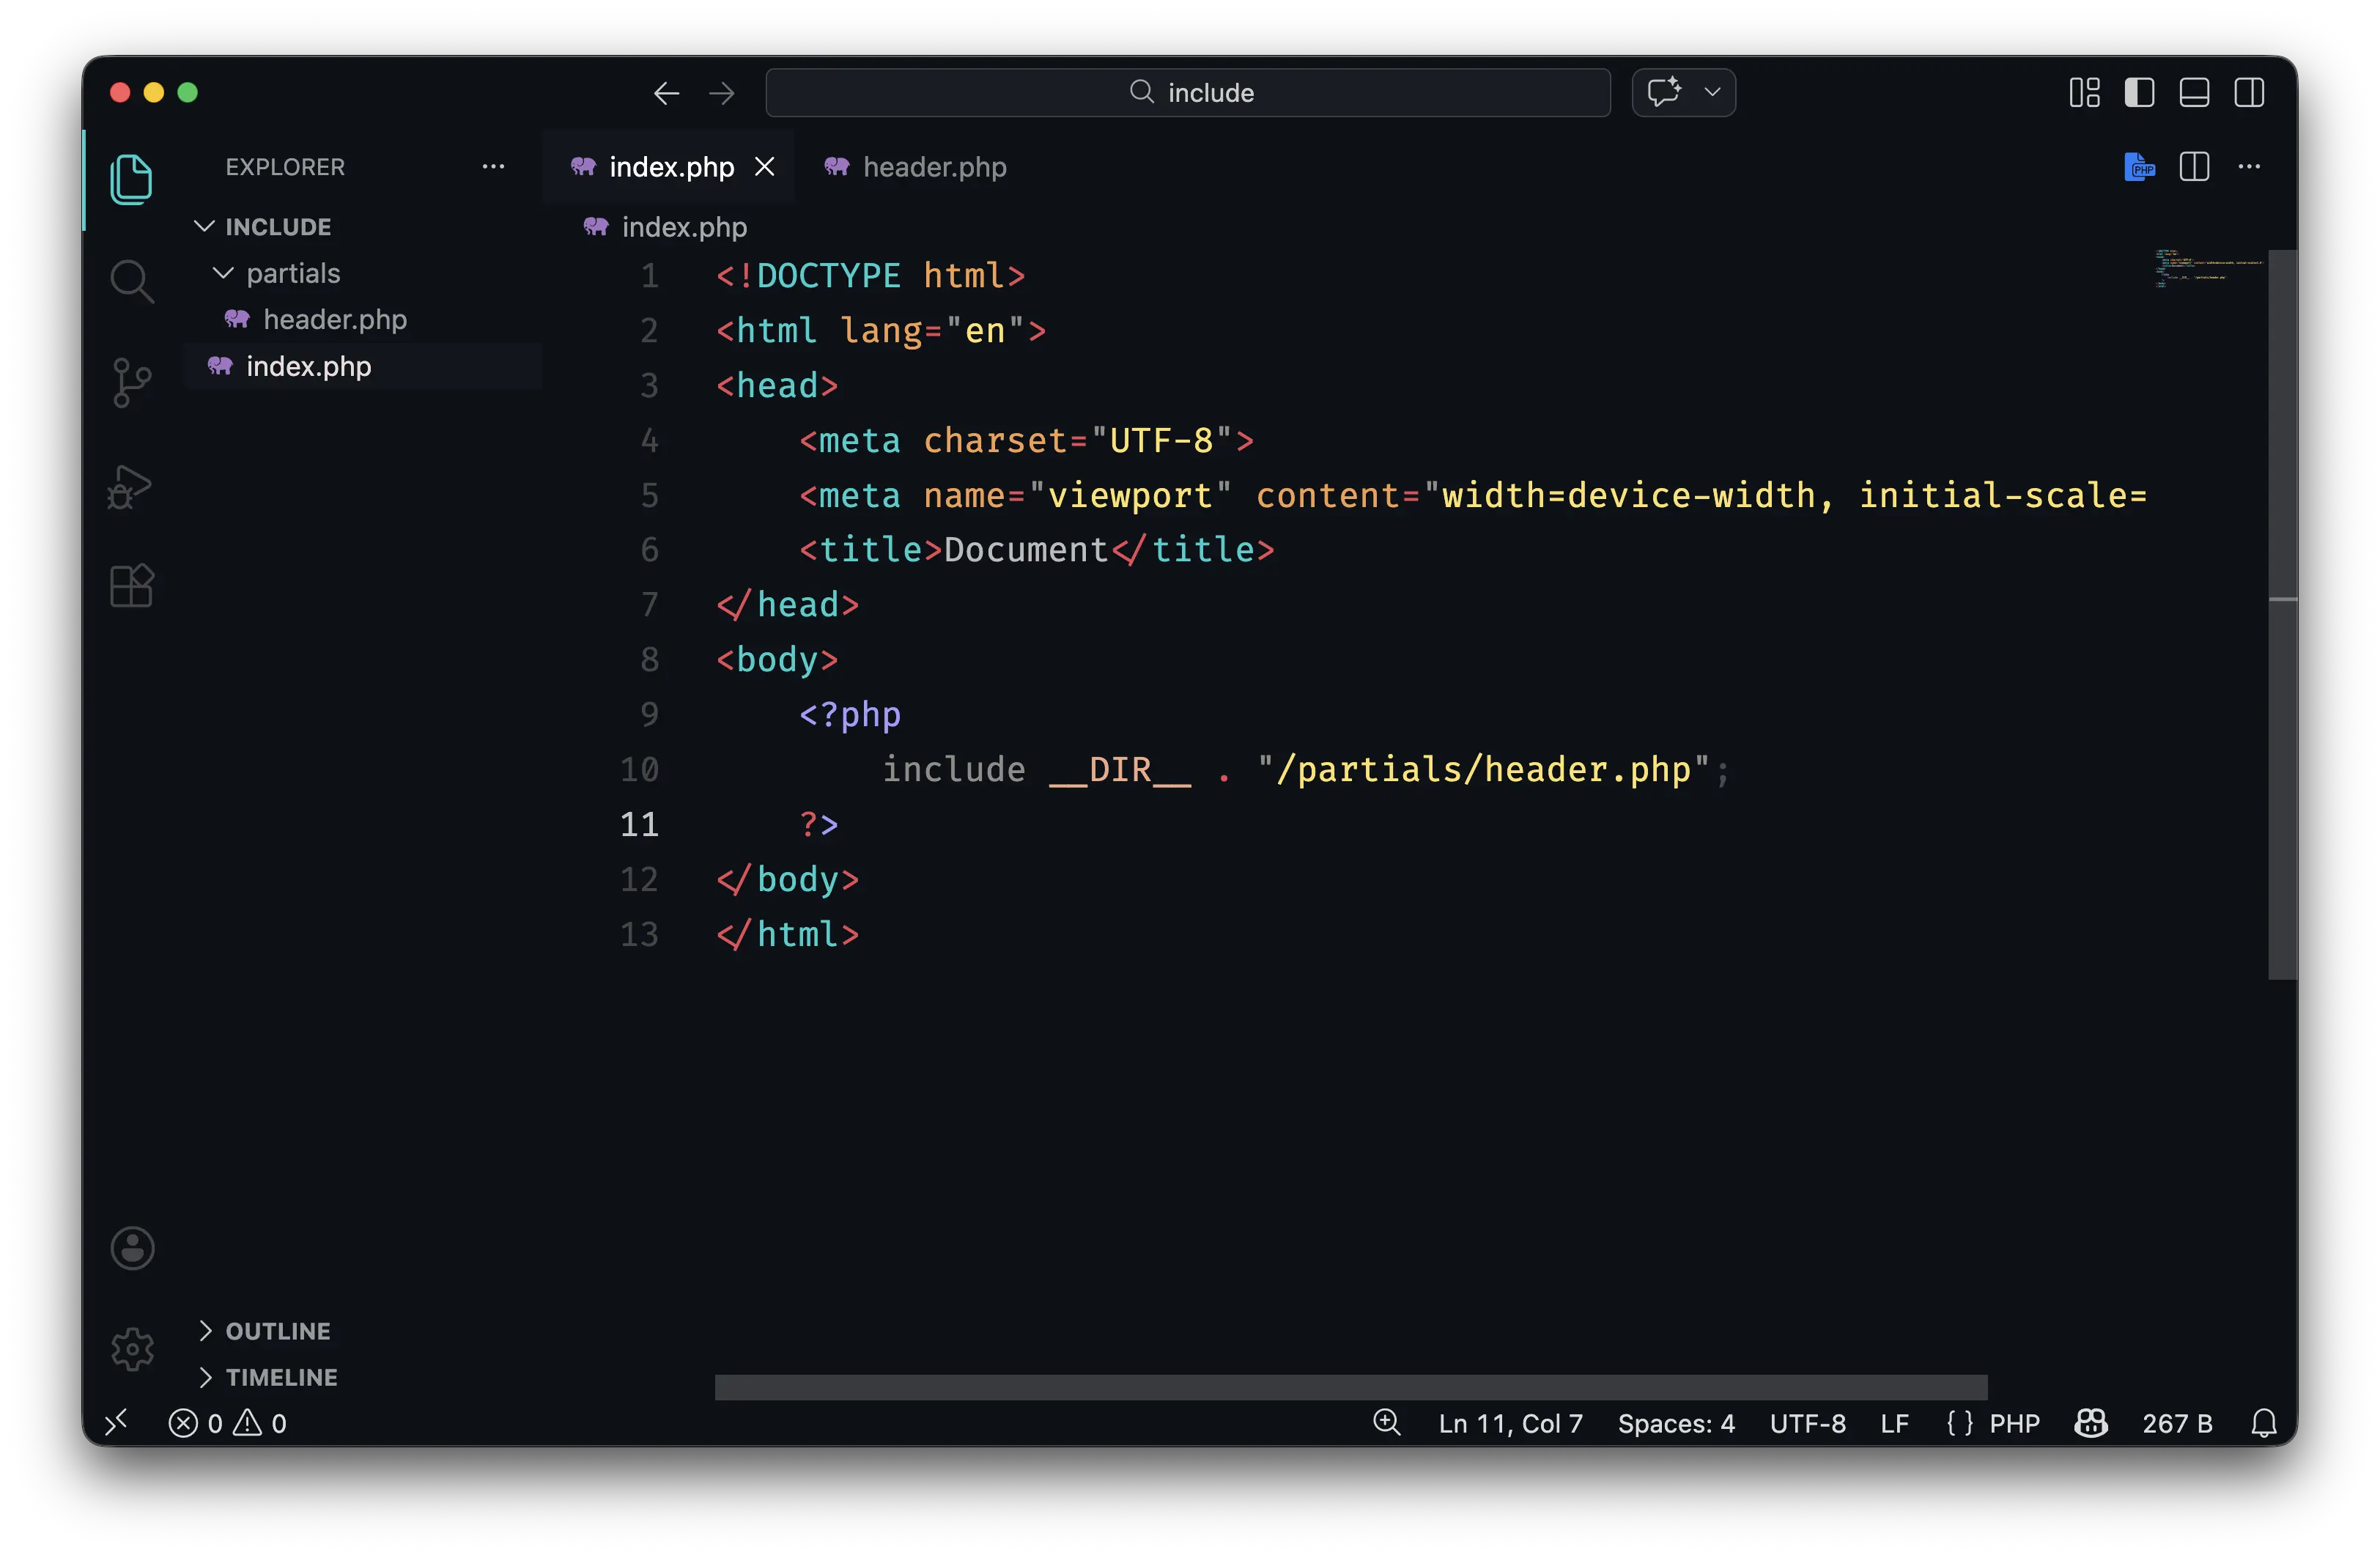Click the Copilot status icon in the status bar
This screenshot has width=2380, height=1555.
[2091, 1423]
